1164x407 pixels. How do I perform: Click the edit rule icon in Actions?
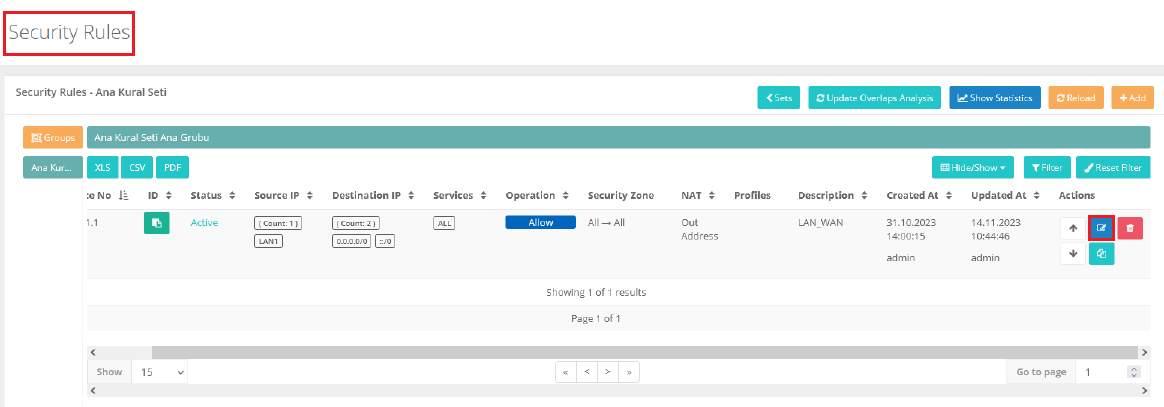pos(1101,228)
